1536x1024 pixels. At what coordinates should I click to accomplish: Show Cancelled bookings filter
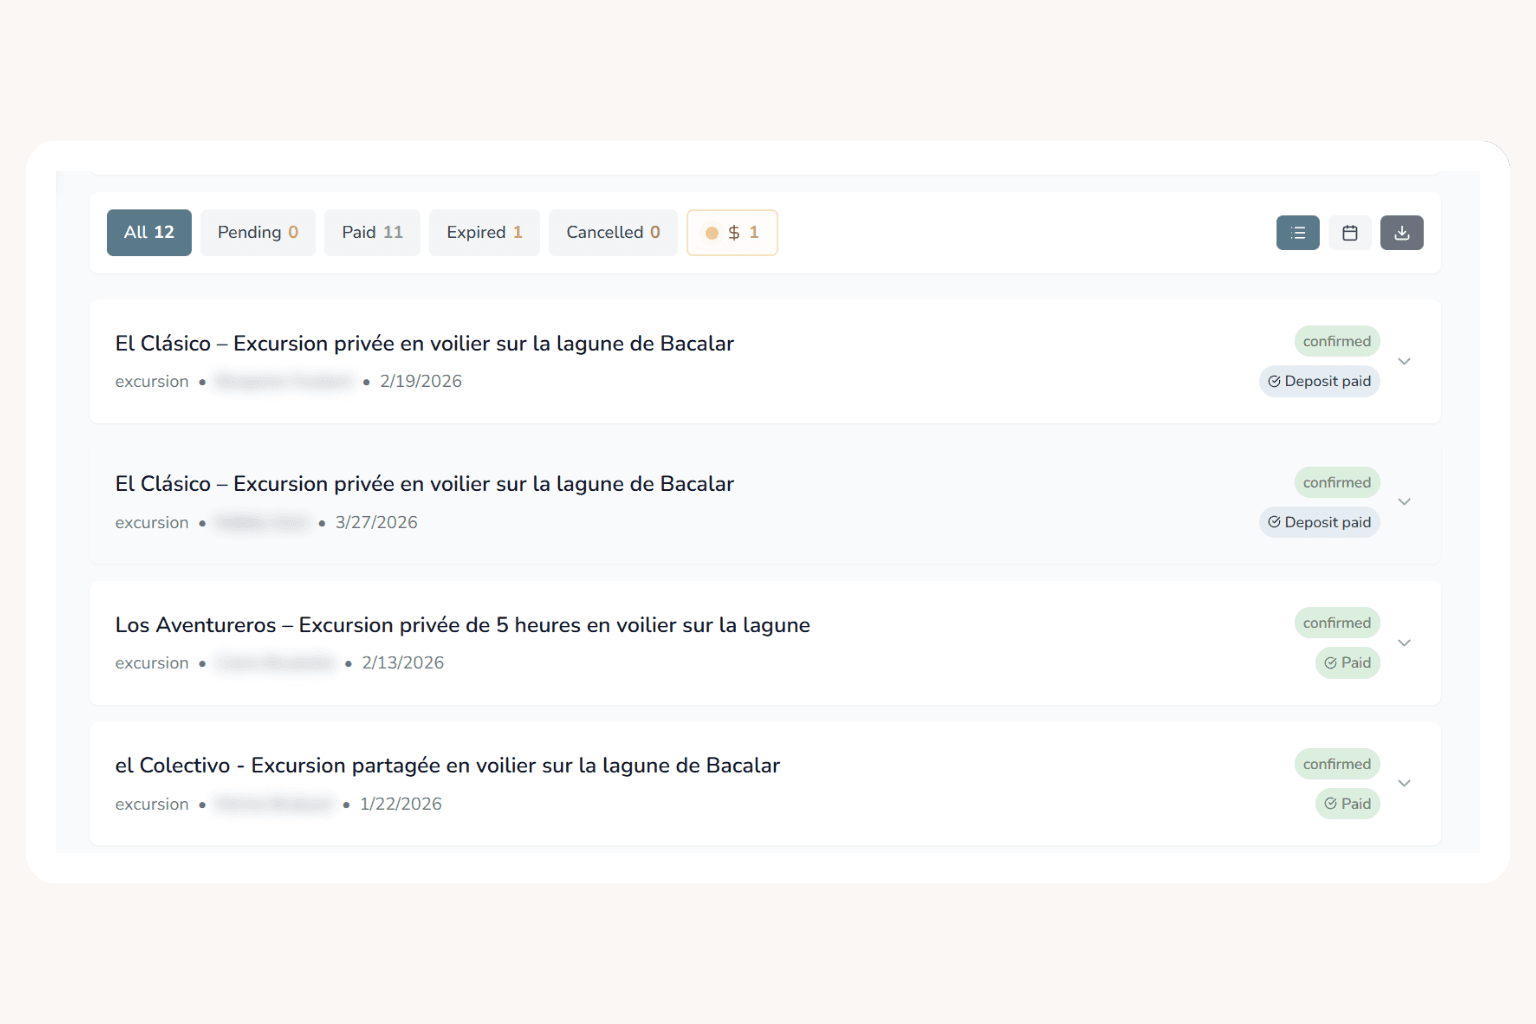point(613,233)
